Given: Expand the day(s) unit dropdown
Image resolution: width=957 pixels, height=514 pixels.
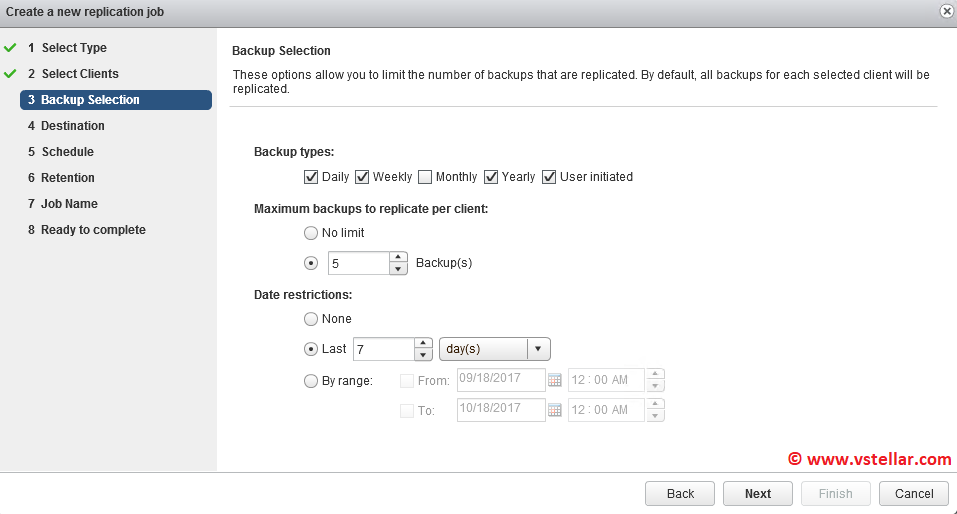Looking at the screenshot, I should 538,349.
